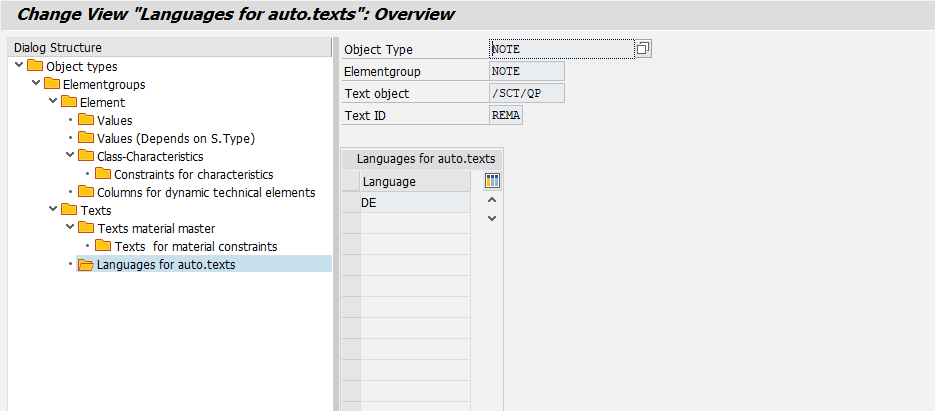Screen dimensions: 935x411
Task: Select the row selector for the DE language row
Action: click(350, 203)
